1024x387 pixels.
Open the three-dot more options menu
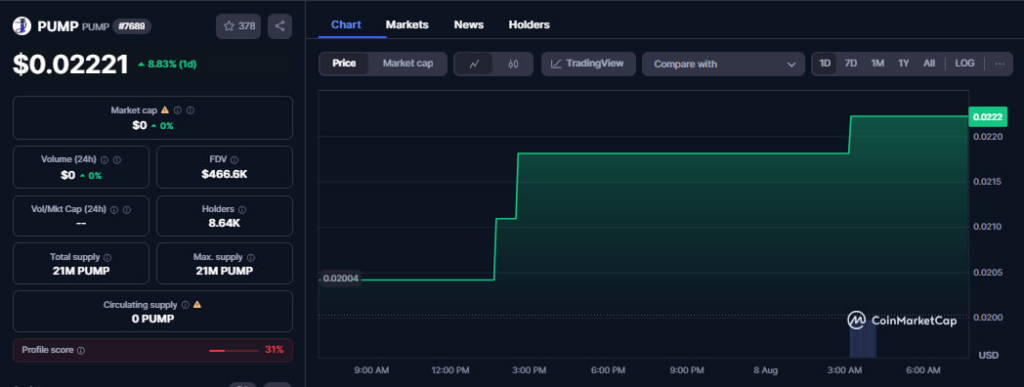[x=999, y=63]
